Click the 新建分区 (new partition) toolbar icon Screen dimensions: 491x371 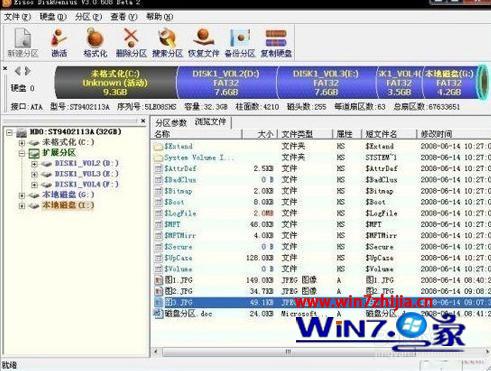(x=23, y=43)
